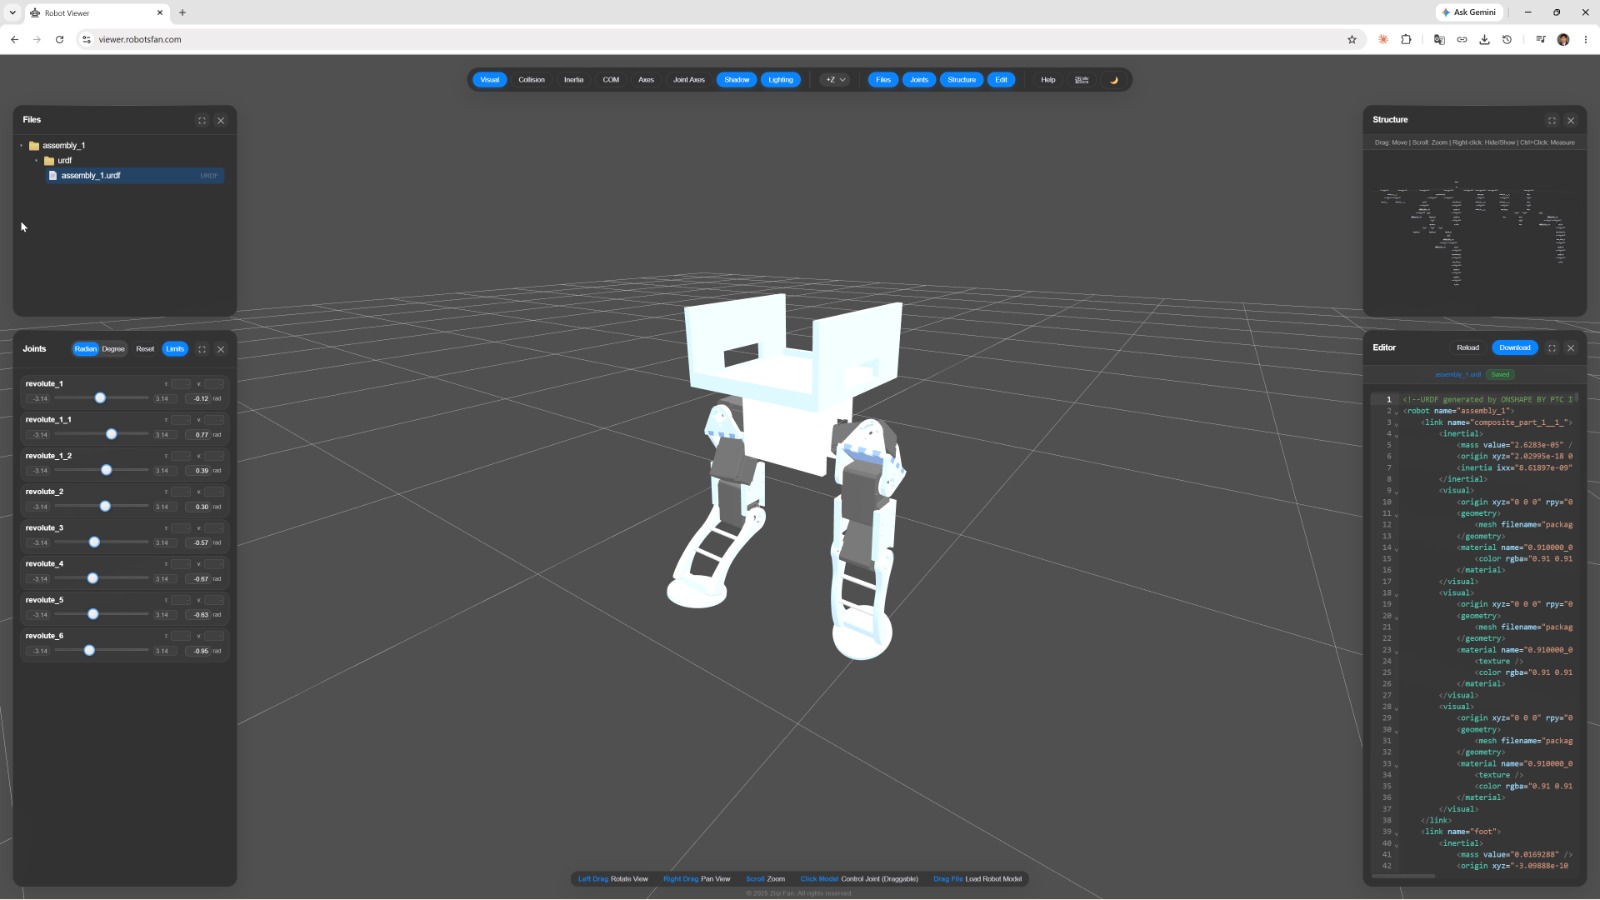Select the assembly_1.urdf file icon
1600x900 pixels.
53,175
